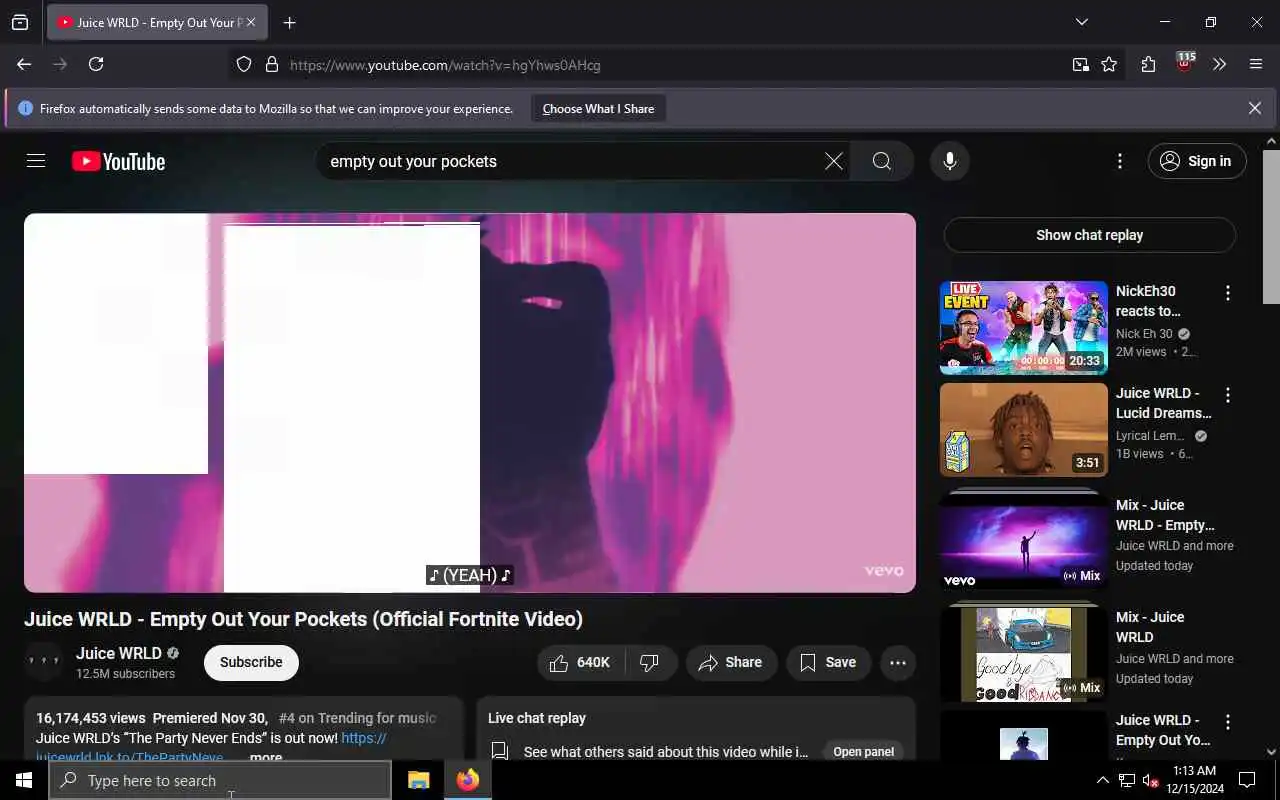List all tabs dropdown arrow

[1082, 22]
